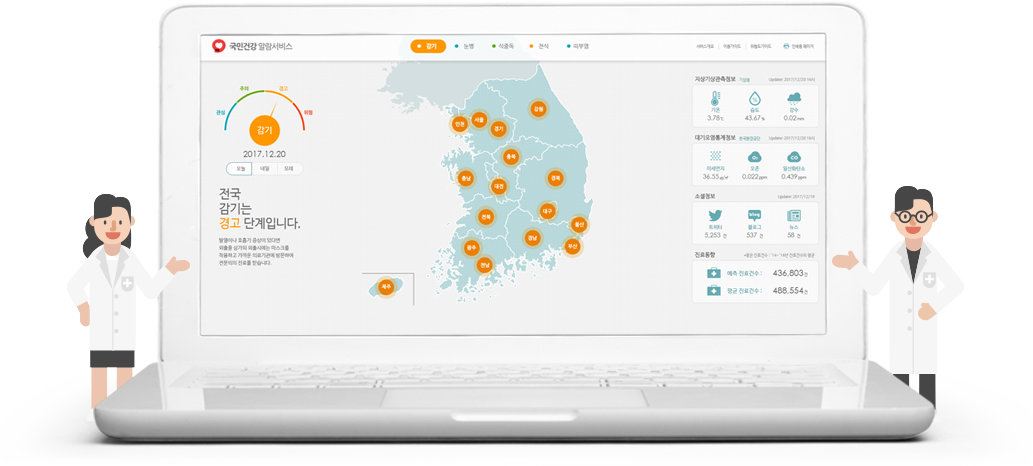Select the 감기 tab

[428, 46]
